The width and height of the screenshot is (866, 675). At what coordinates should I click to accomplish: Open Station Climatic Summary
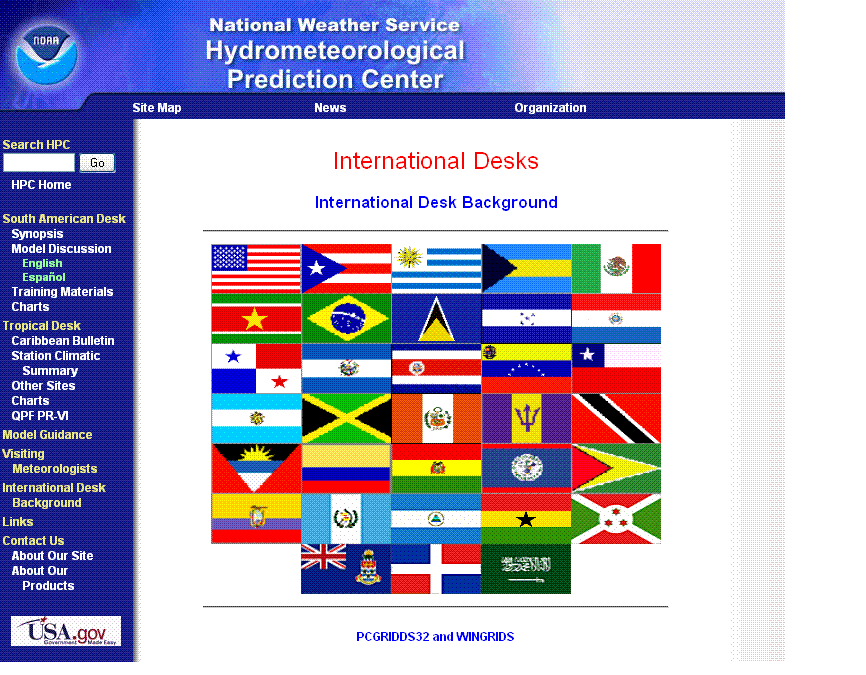56,363
